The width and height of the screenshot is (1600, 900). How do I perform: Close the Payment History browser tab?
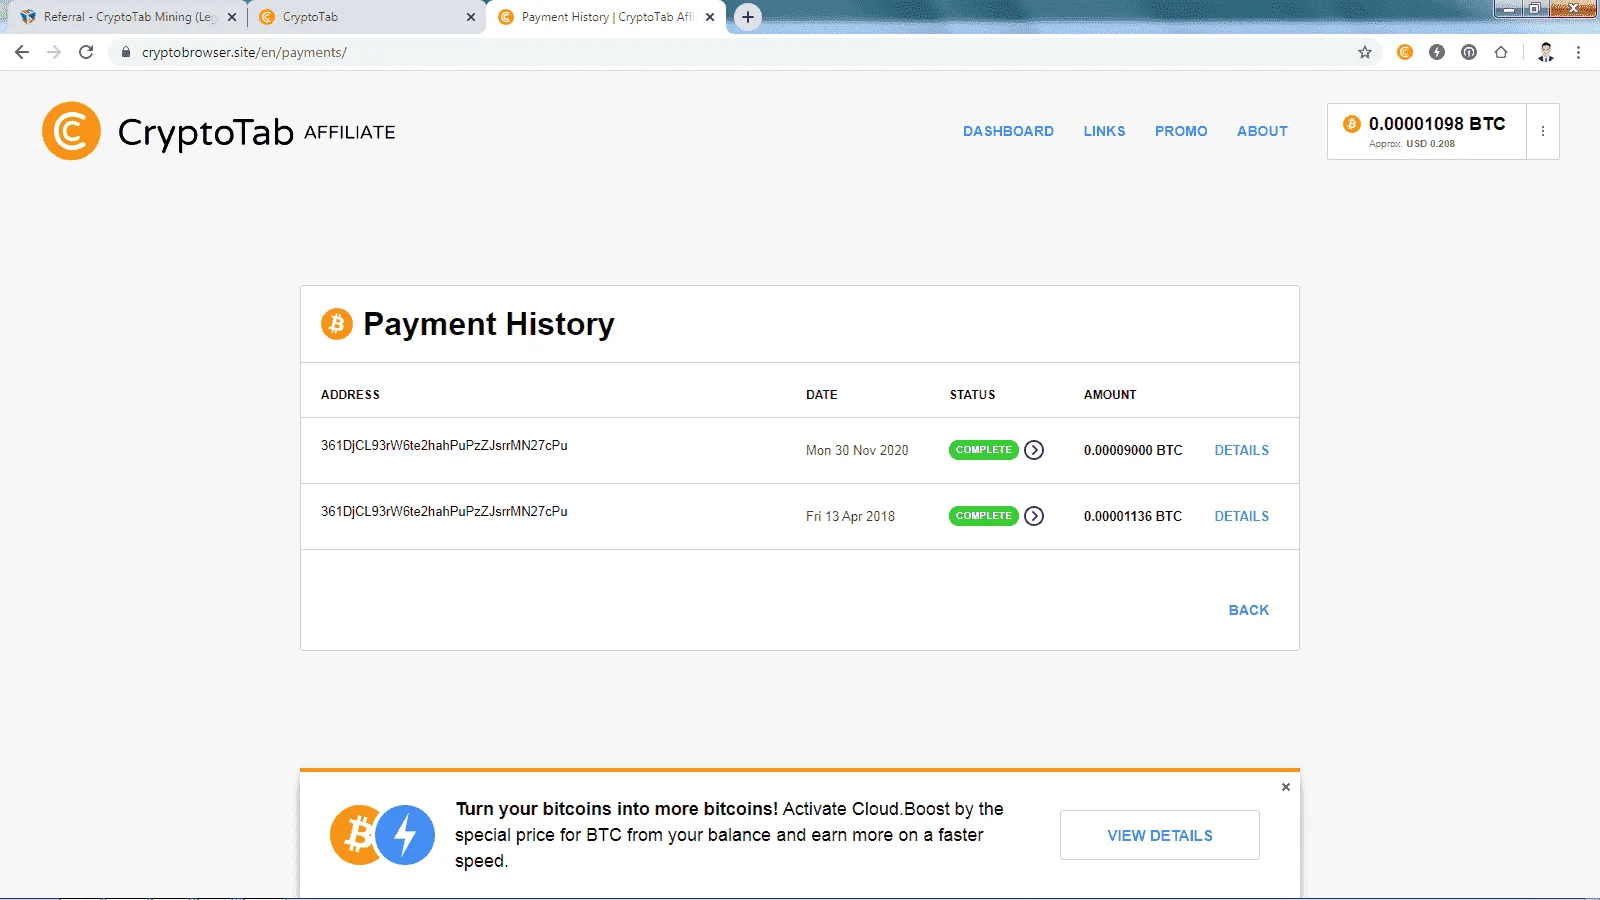tap(710, 17)
